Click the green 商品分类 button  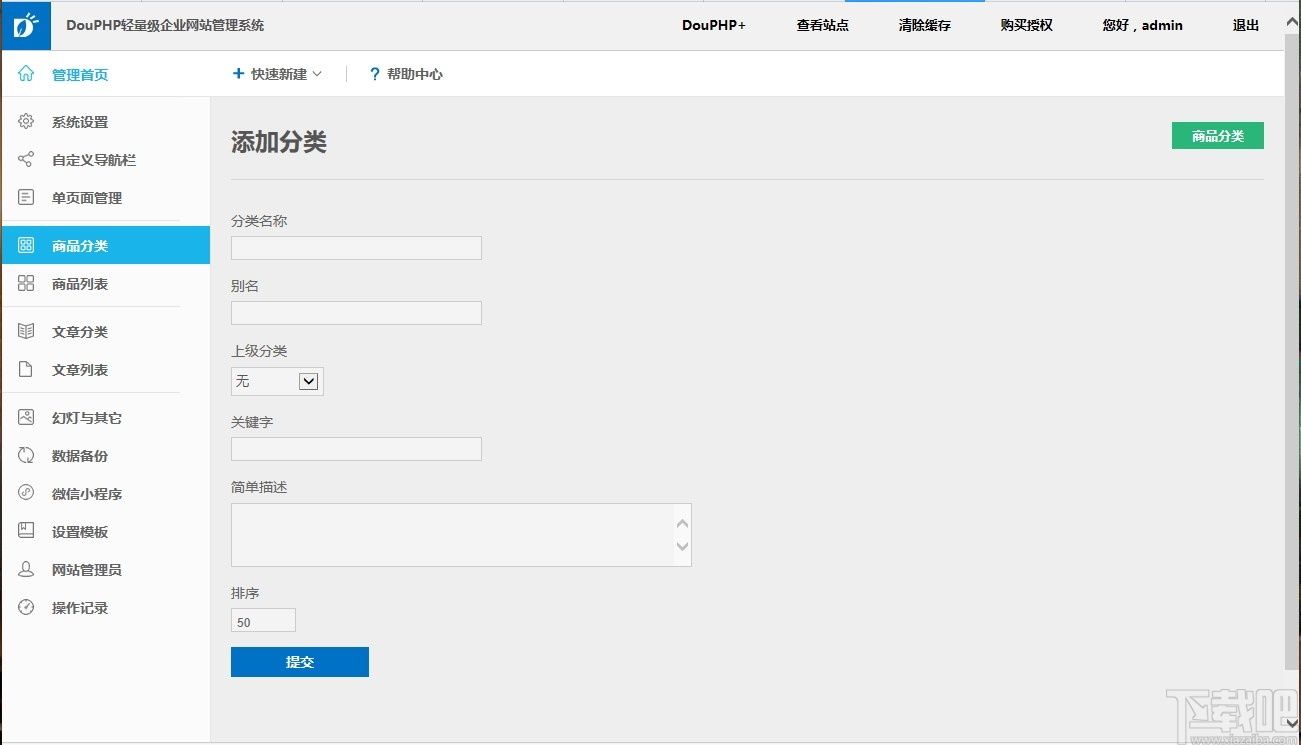pyautogui.click(x=1218, y=136)
